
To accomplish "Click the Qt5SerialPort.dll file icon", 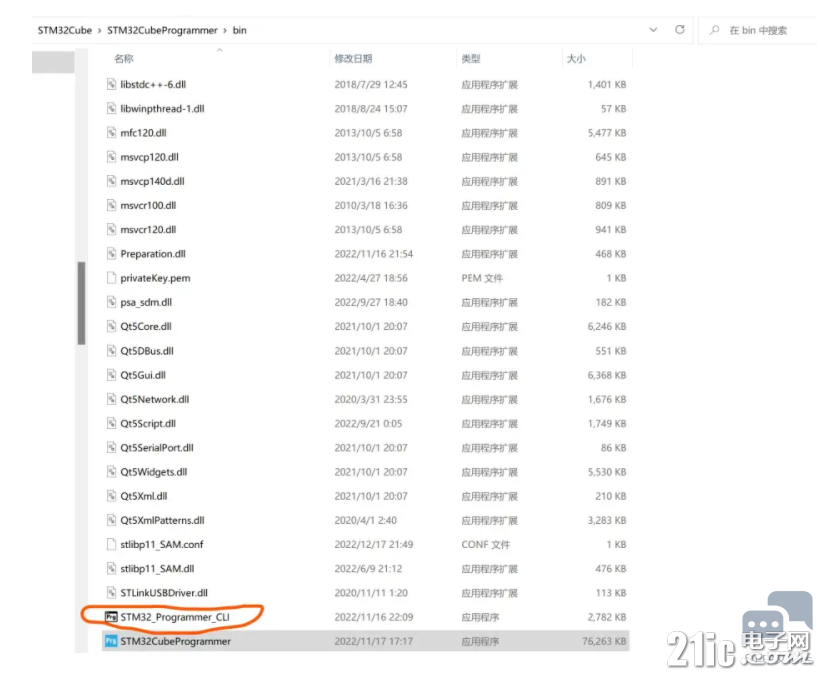I will pyautogui.click(x=111, y=447).
